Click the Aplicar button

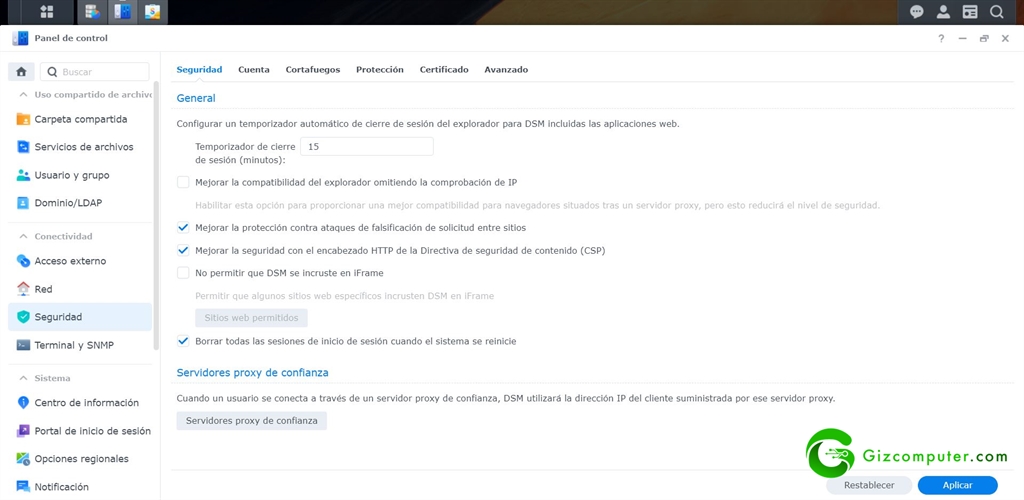(x=957, y=485)
